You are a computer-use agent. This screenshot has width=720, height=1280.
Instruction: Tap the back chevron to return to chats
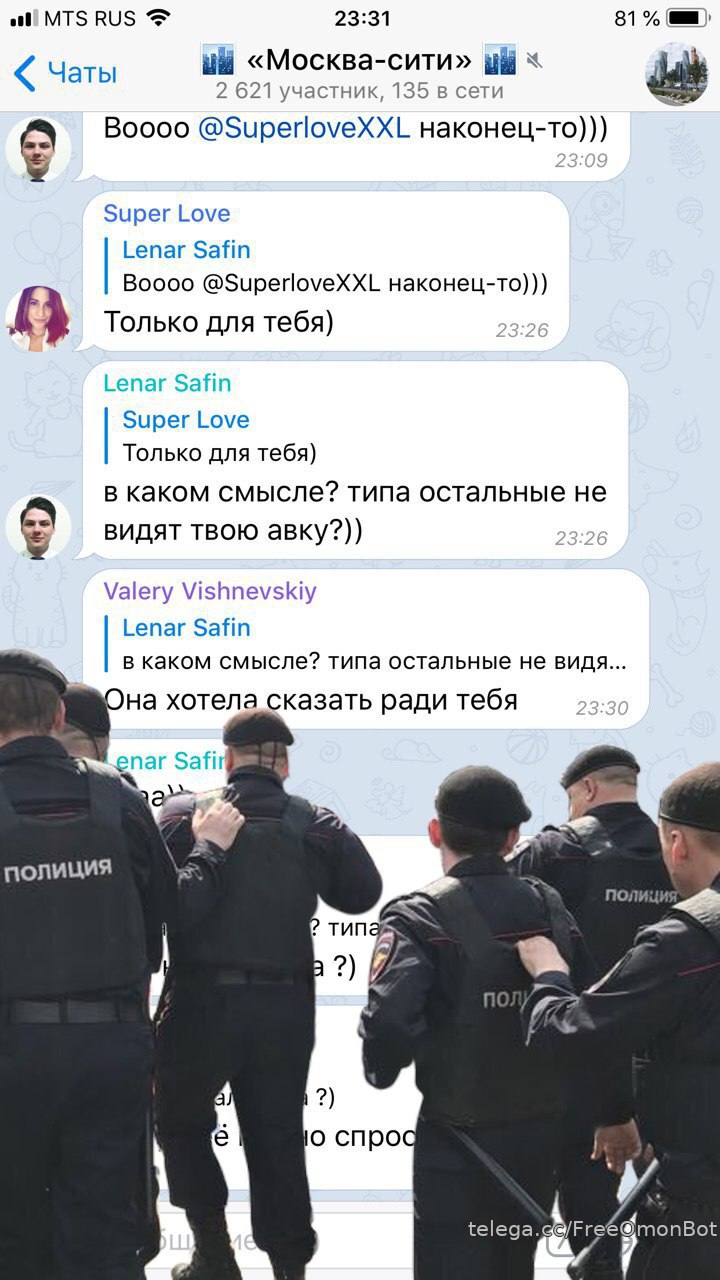click(25, 73)
